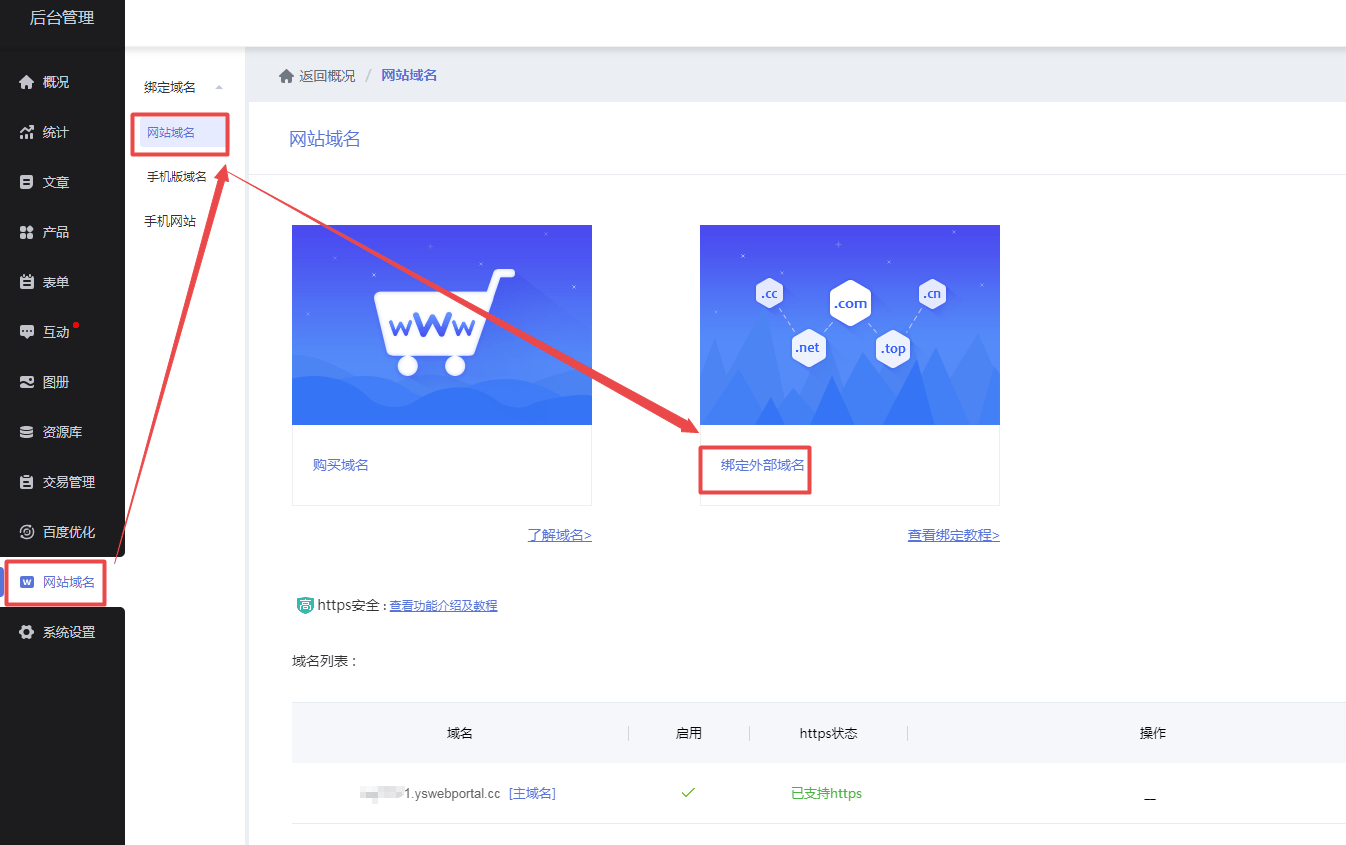Click the home icon in the breadcrumb
The width and height of the screenshot is (1346, 845).
(x=286, y=75)
